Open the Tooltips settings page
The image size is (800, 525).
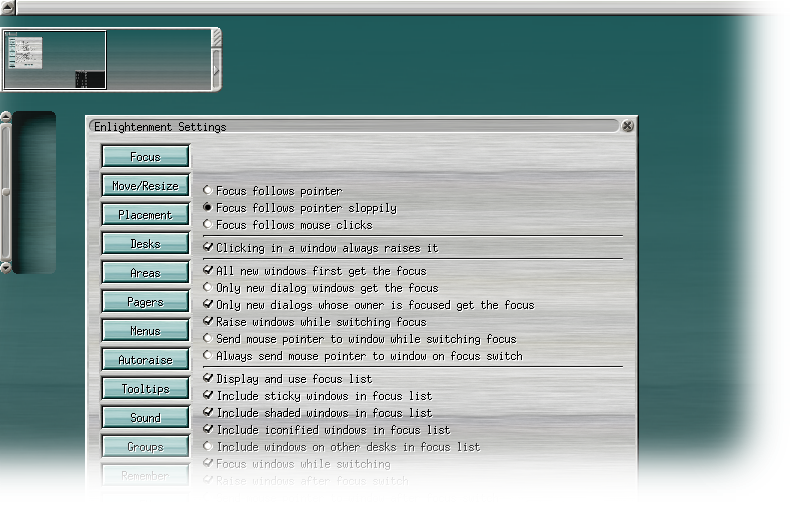pyautogui.click(x=145, y=389)
